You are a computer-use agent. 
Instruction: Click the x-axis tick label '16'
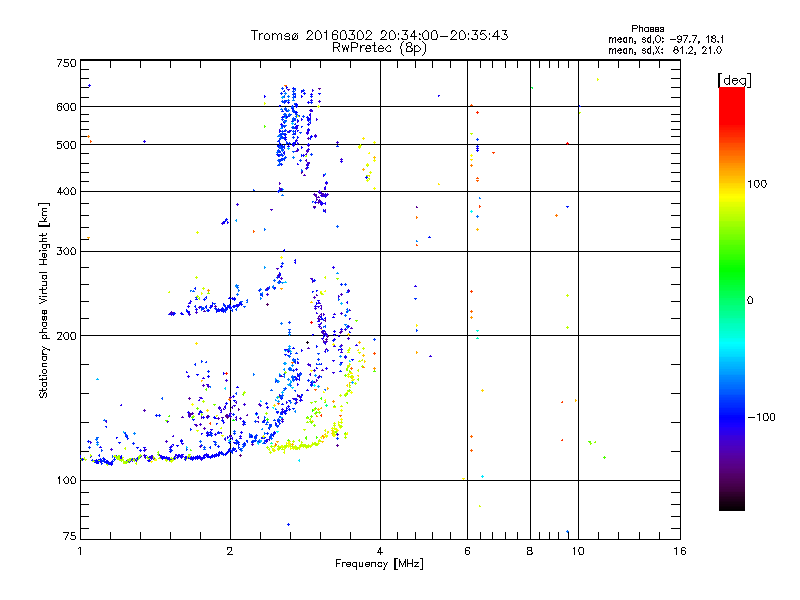click(680, 551)
